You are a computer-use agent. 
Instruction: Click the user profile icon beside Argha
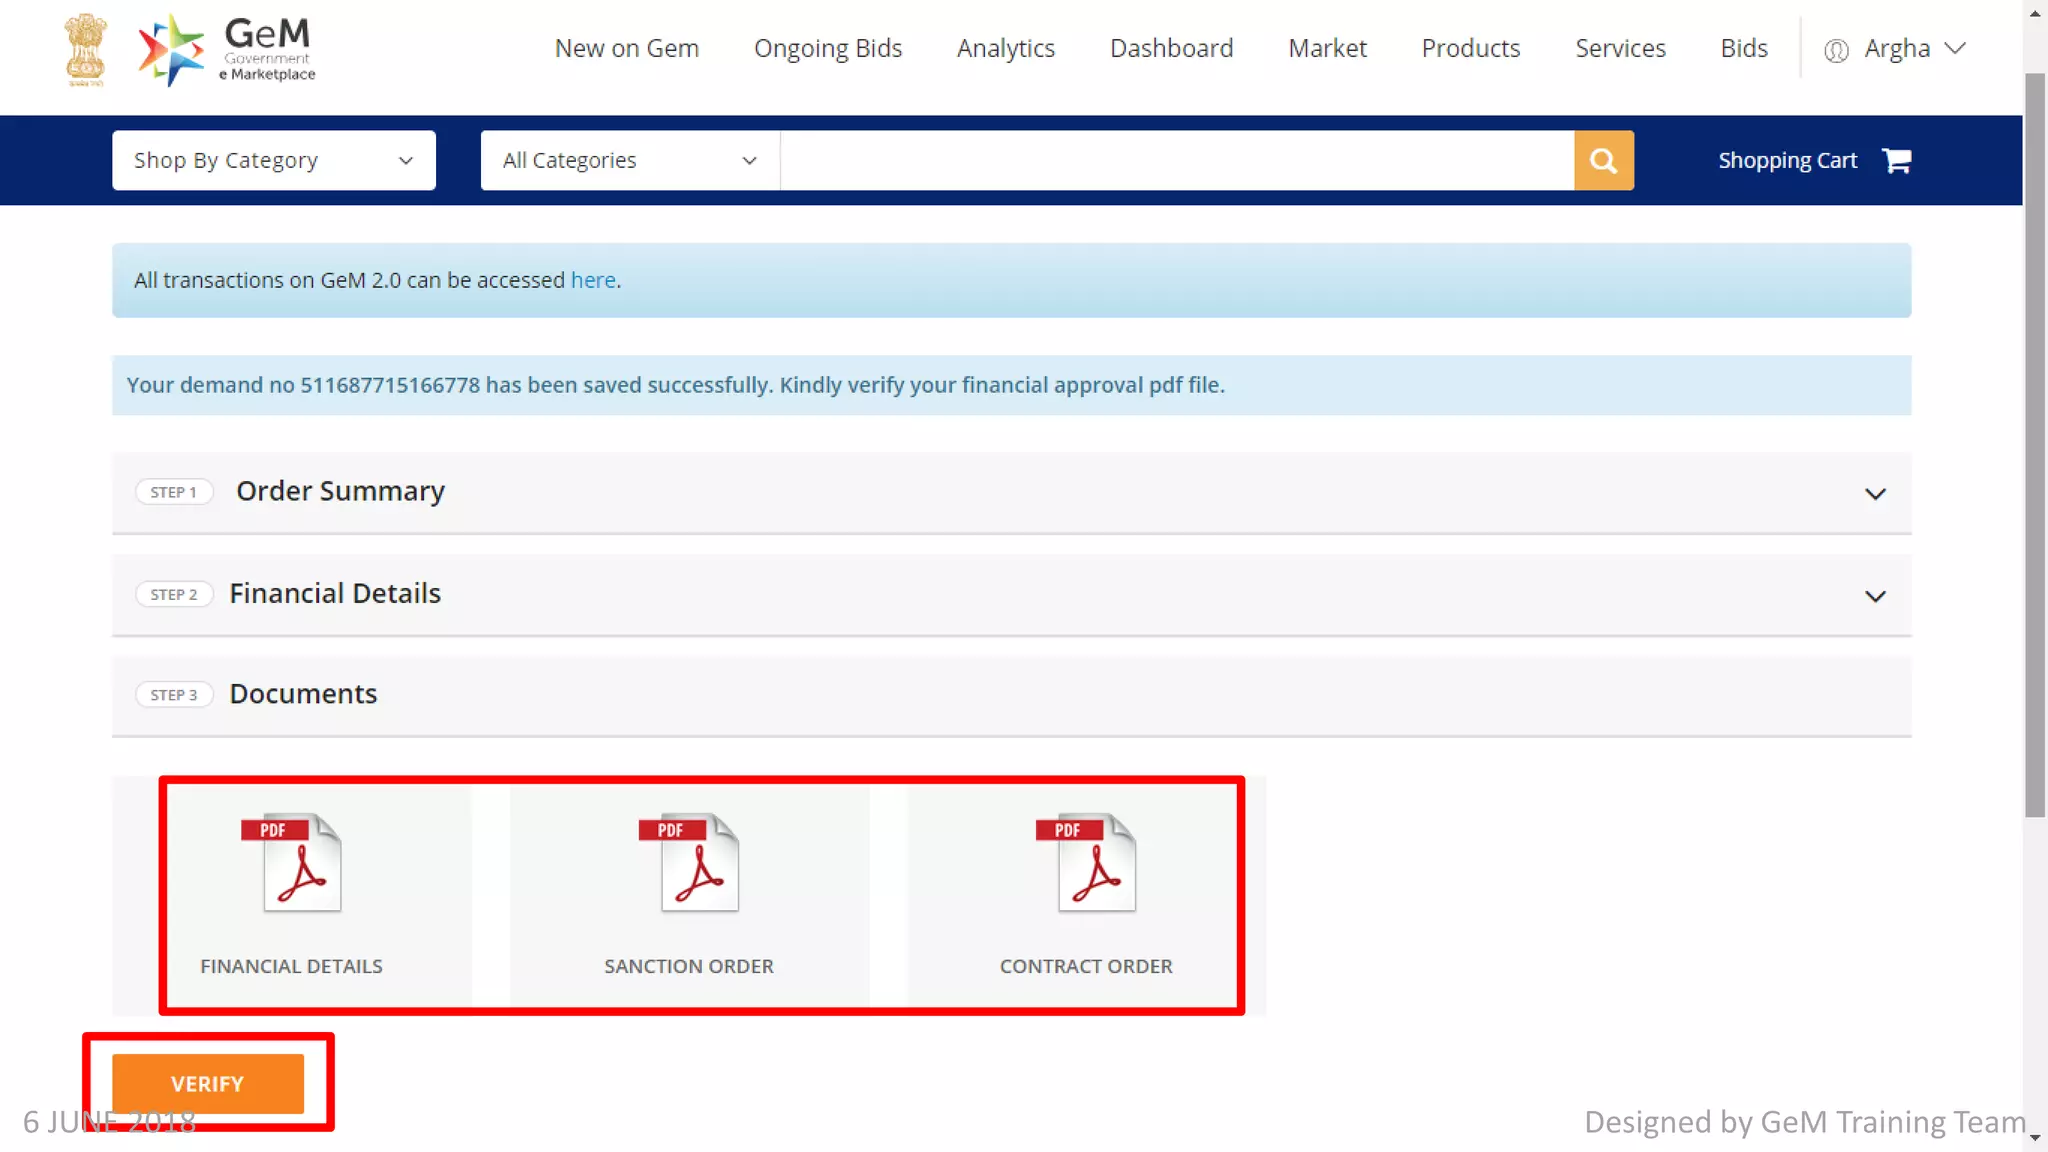pos(1836,50)
